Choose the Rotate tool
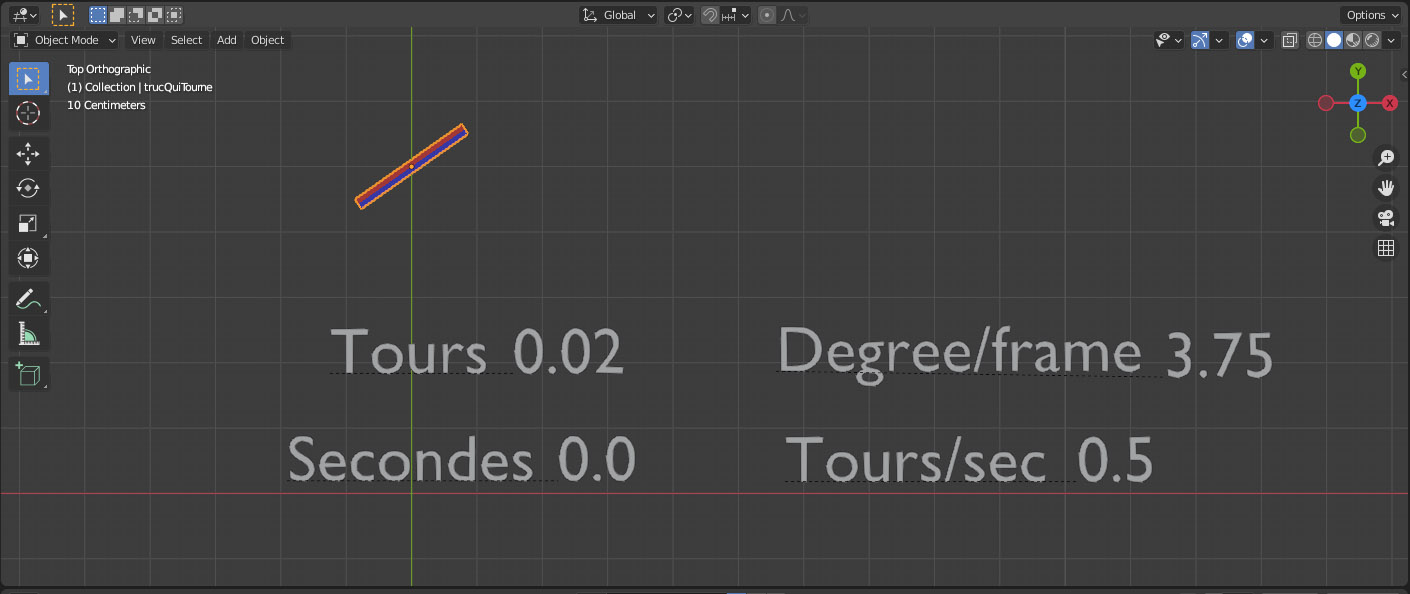This screenshot has width=1410, height=594. tap(28, 188)
